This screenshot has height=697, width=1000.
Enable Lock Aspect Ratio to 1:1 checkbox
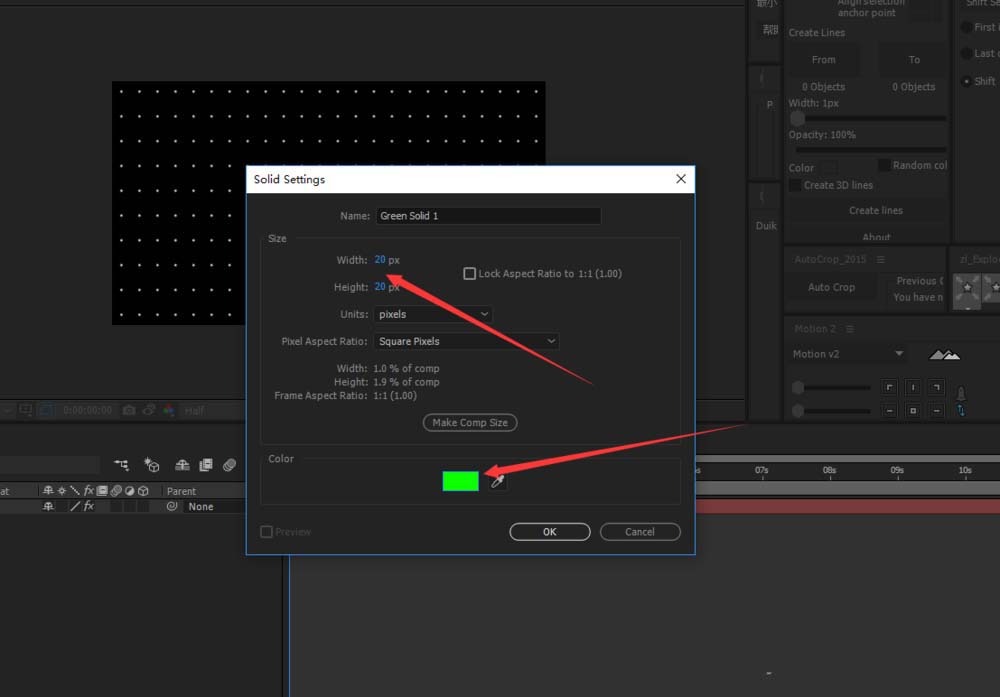click(x=469, y=274)
